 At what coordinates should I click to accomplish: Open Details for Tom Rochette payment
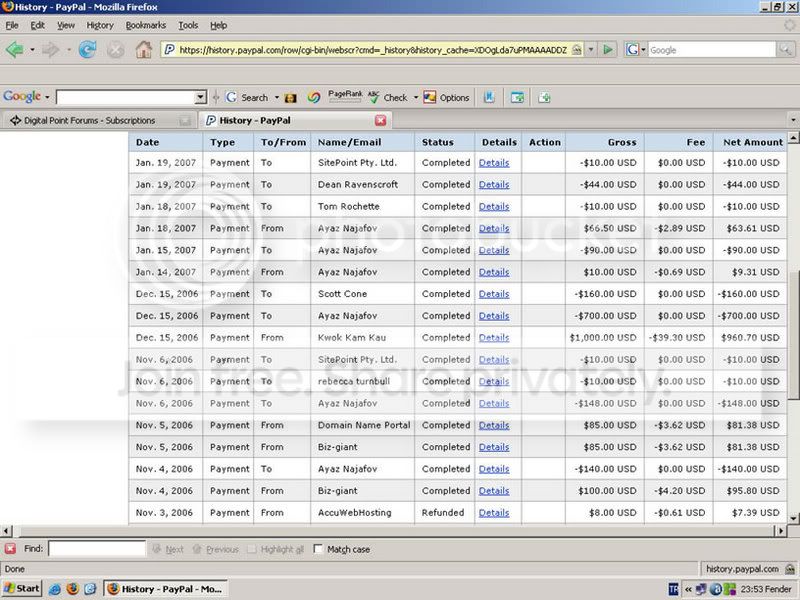point(494,207)
